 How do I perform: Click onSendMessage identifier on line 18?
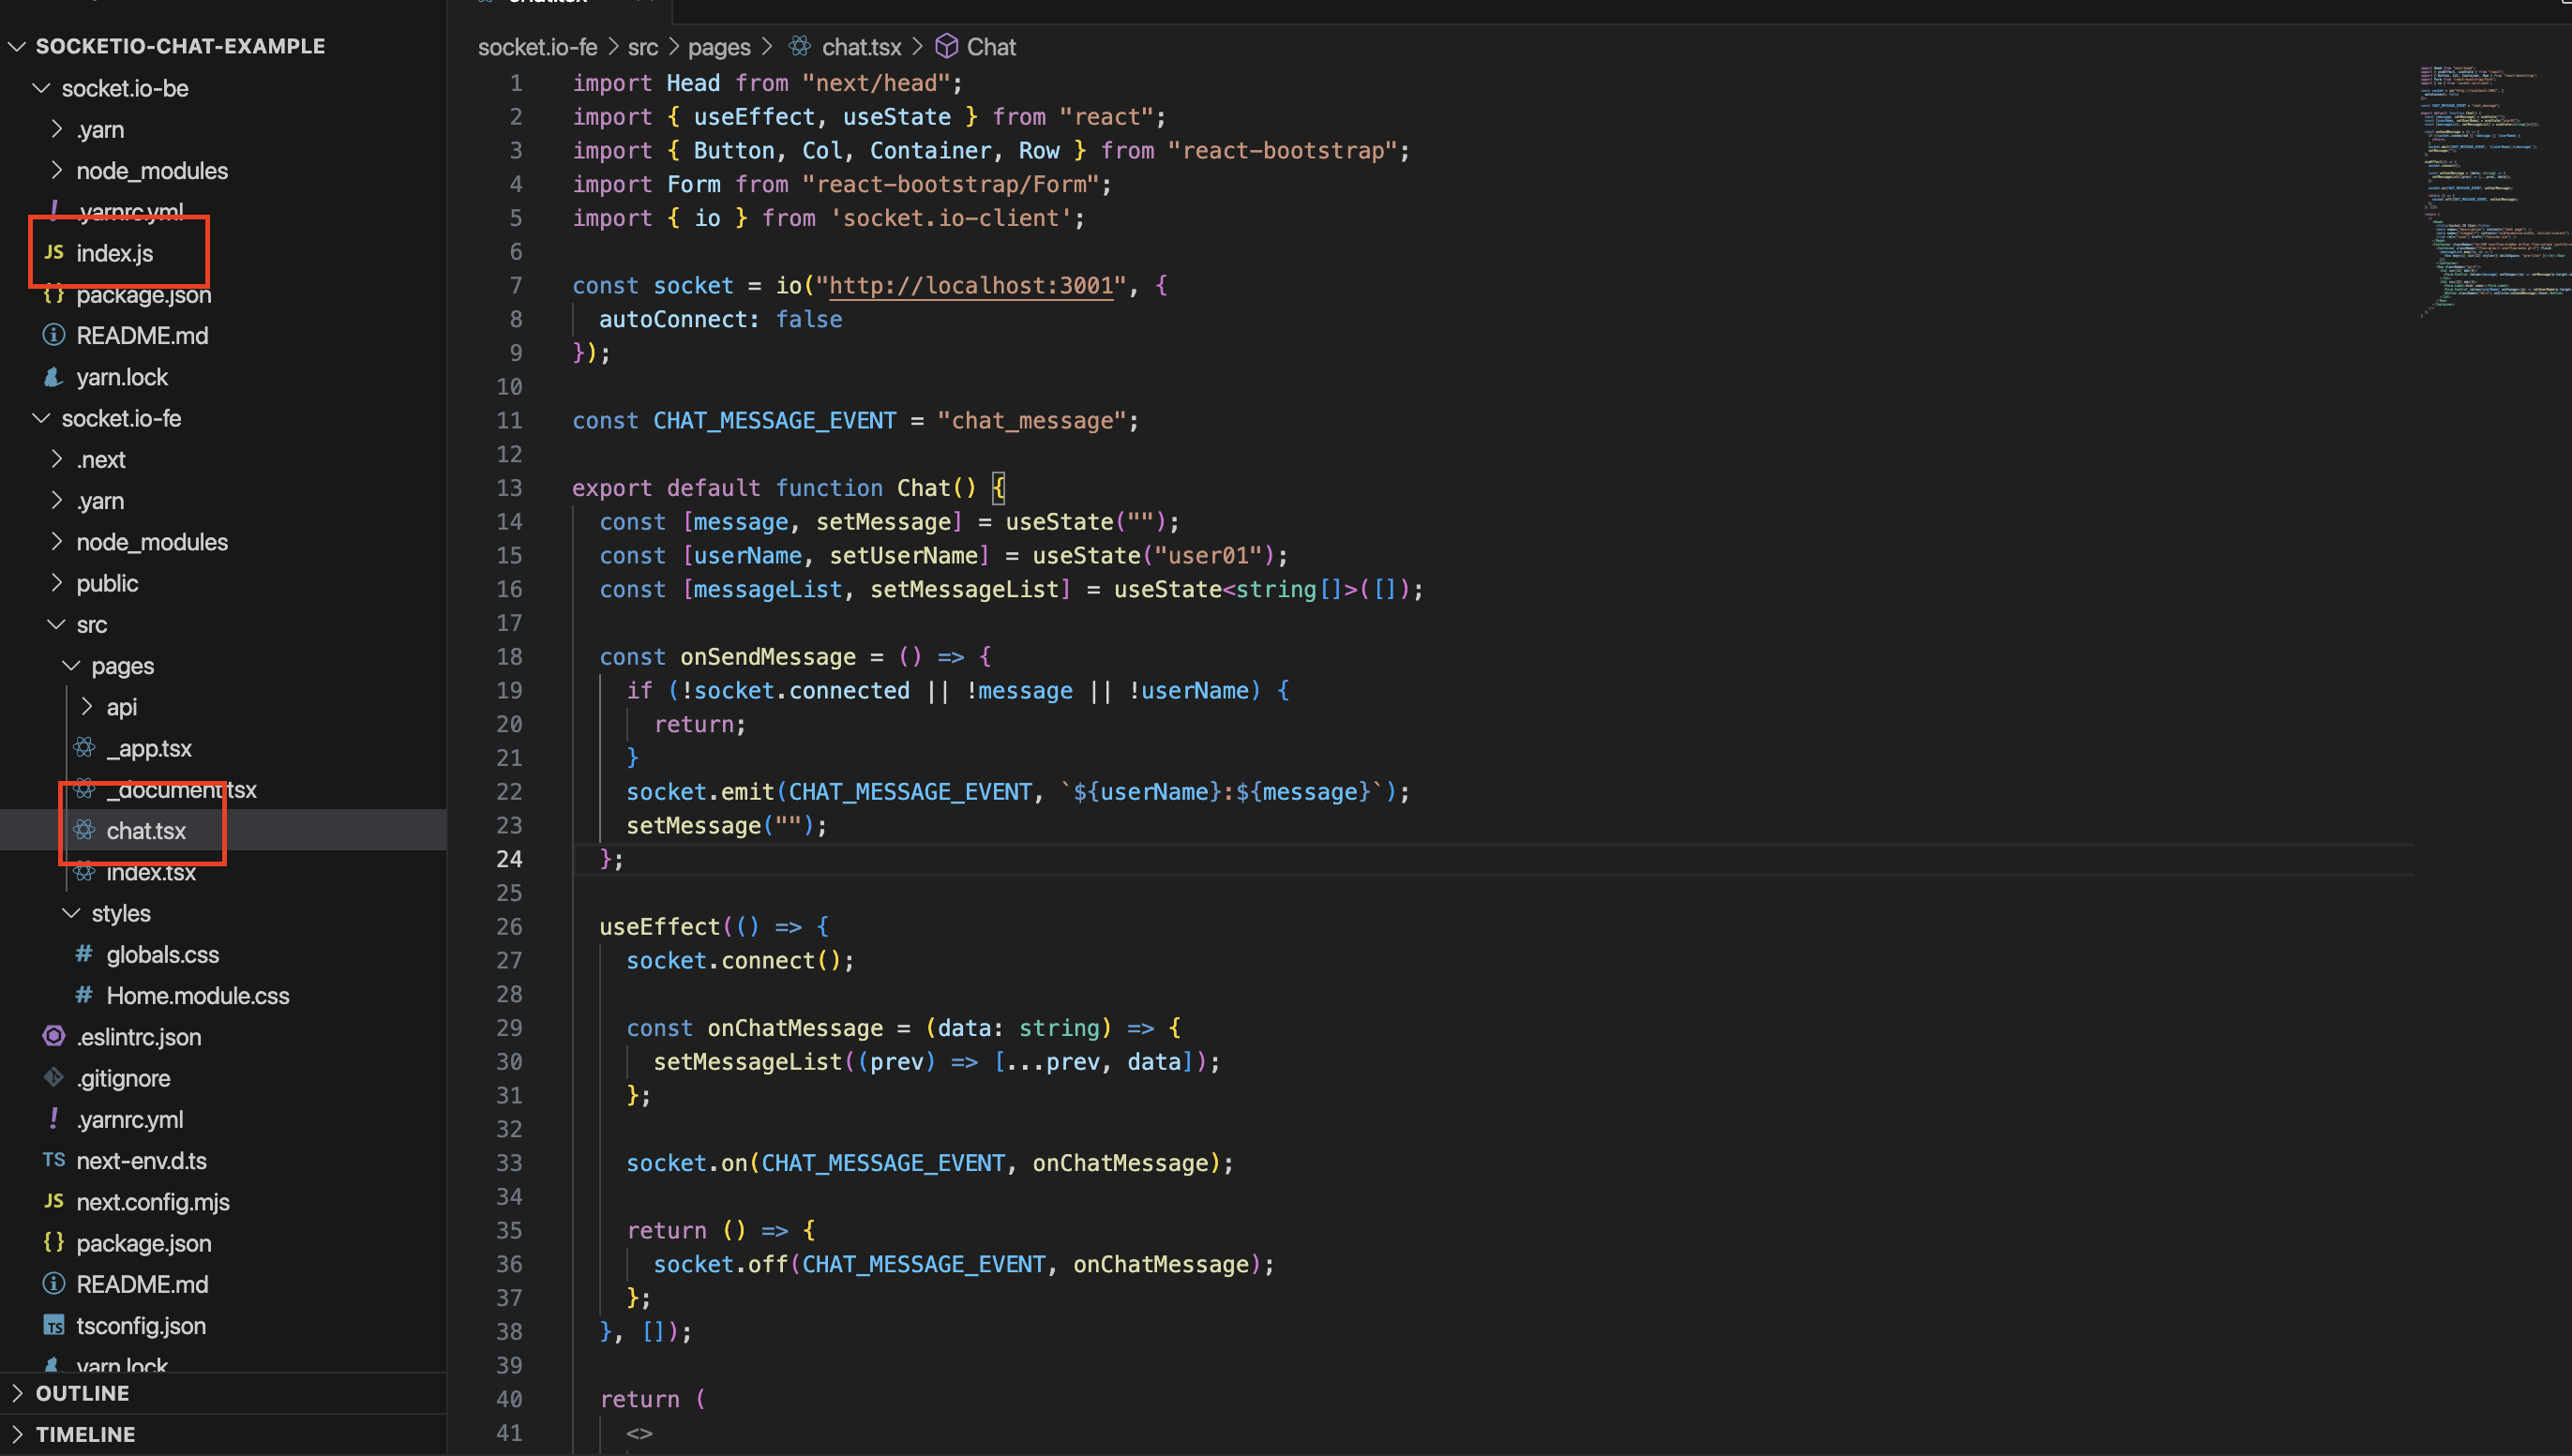(x=768, y=657)
